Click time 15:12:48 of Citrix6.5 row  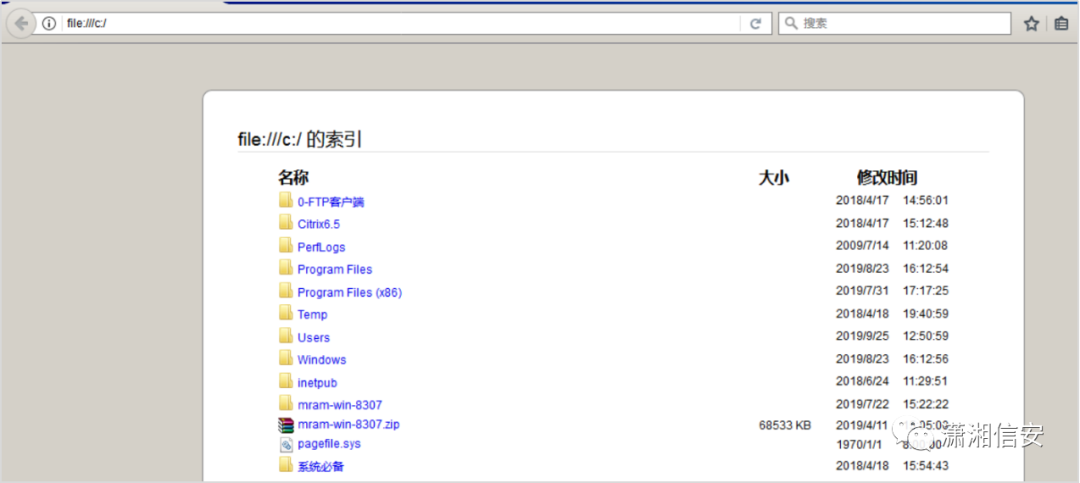(x=926, y=223)
